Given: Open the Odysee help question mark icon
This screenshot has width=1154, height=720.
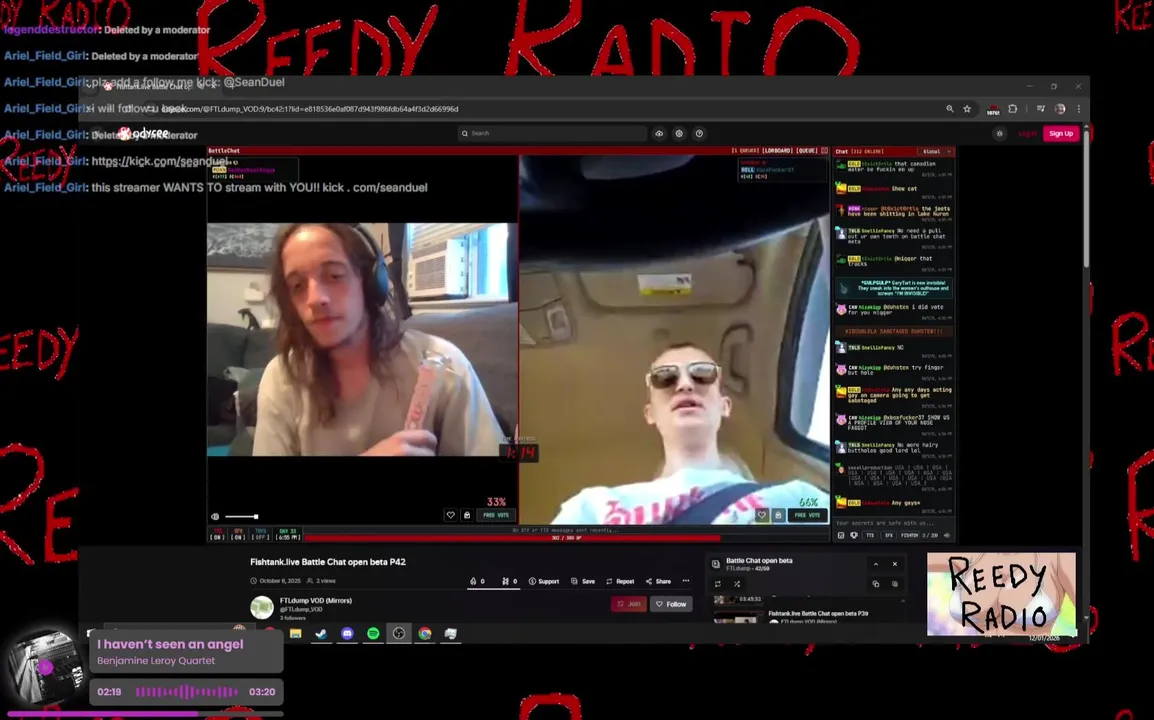Looking at the screenshot, I should coord(699,133).
